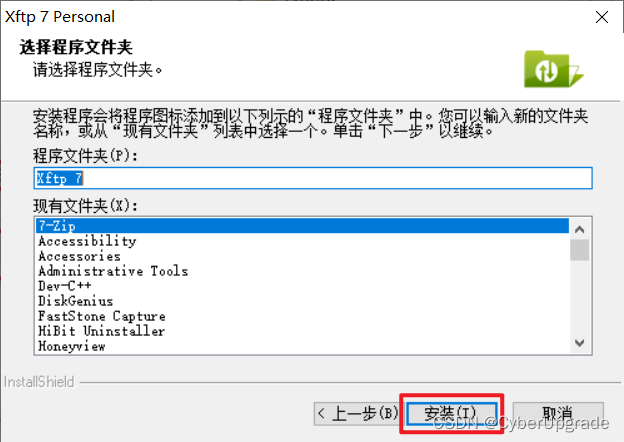Screen dimensions: 624x442
Task: Cancel setup with the 取消 button
Action: (558, 414)
